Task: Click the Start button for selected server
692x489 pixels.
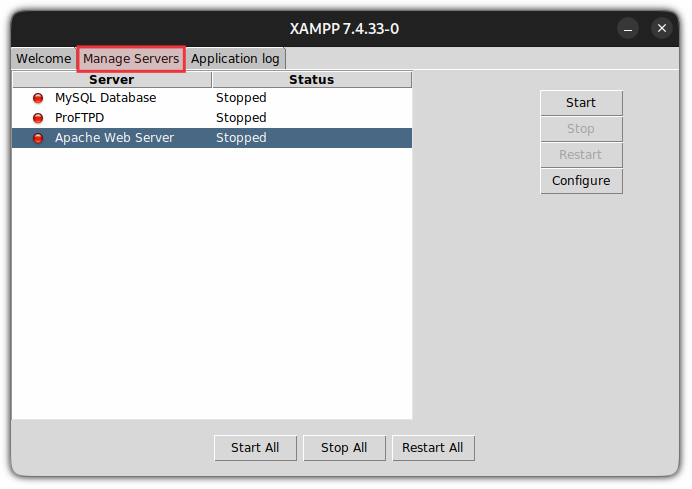Action: tap(581, 103)
